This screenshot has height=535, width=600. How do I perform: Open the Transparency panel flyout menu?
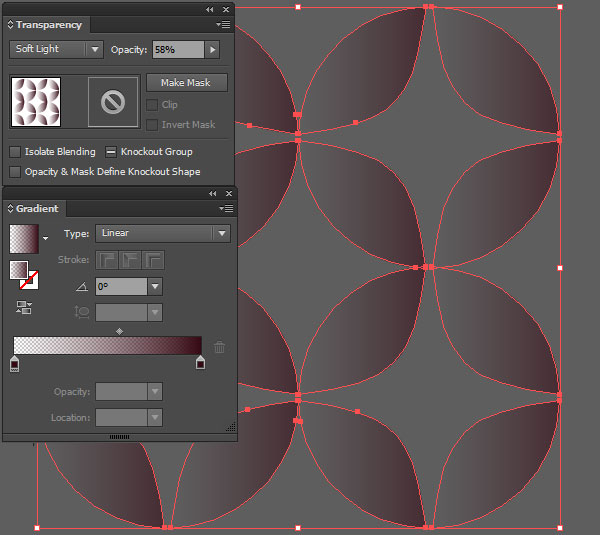[x=225, y=24]
